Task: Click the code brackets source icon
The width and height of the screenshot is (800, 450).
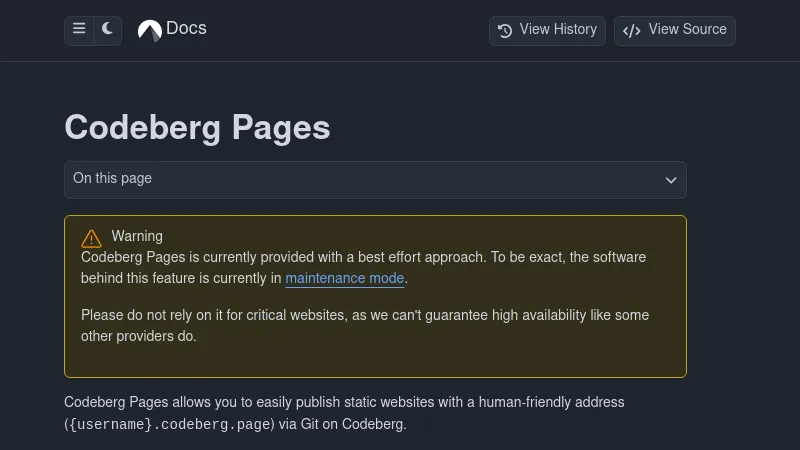Action: pos(631,30)
